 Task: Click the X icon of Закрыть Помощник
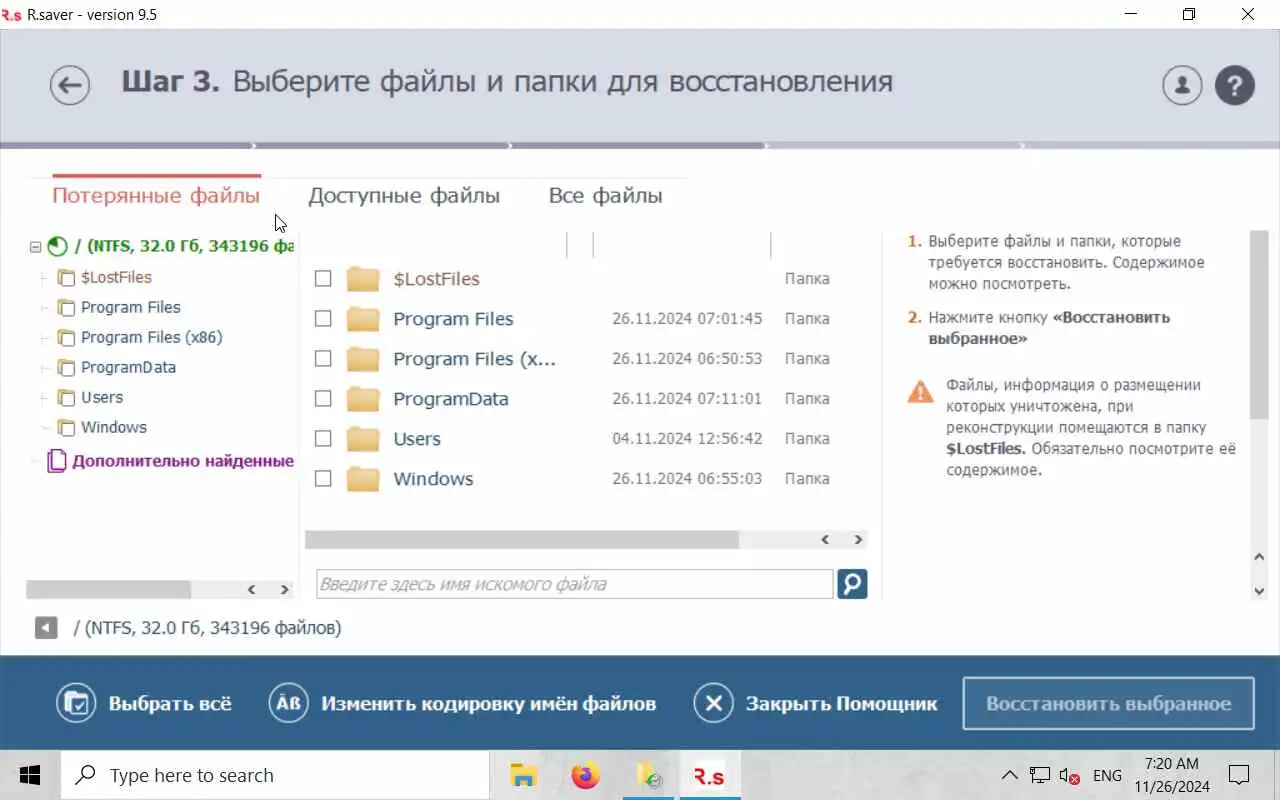pos(714,704)
